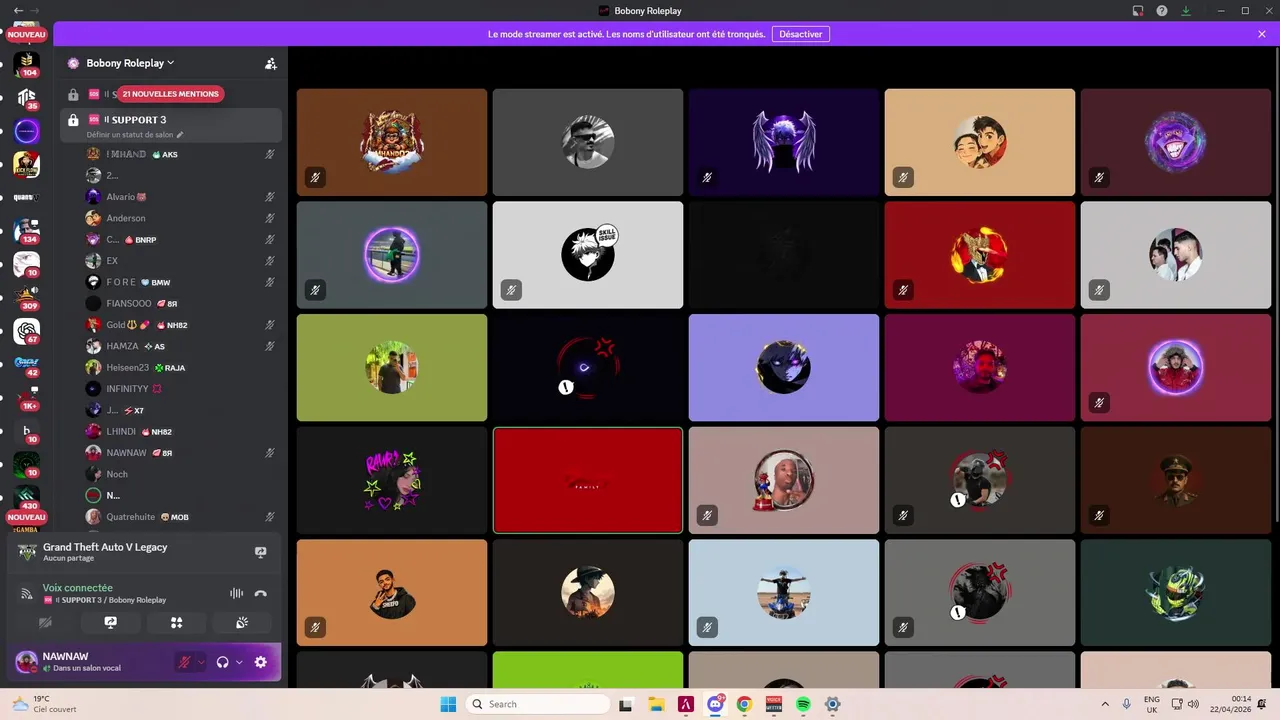
Task: Disconnect from voice with the hang-up icon
Action: coord(261,593)
